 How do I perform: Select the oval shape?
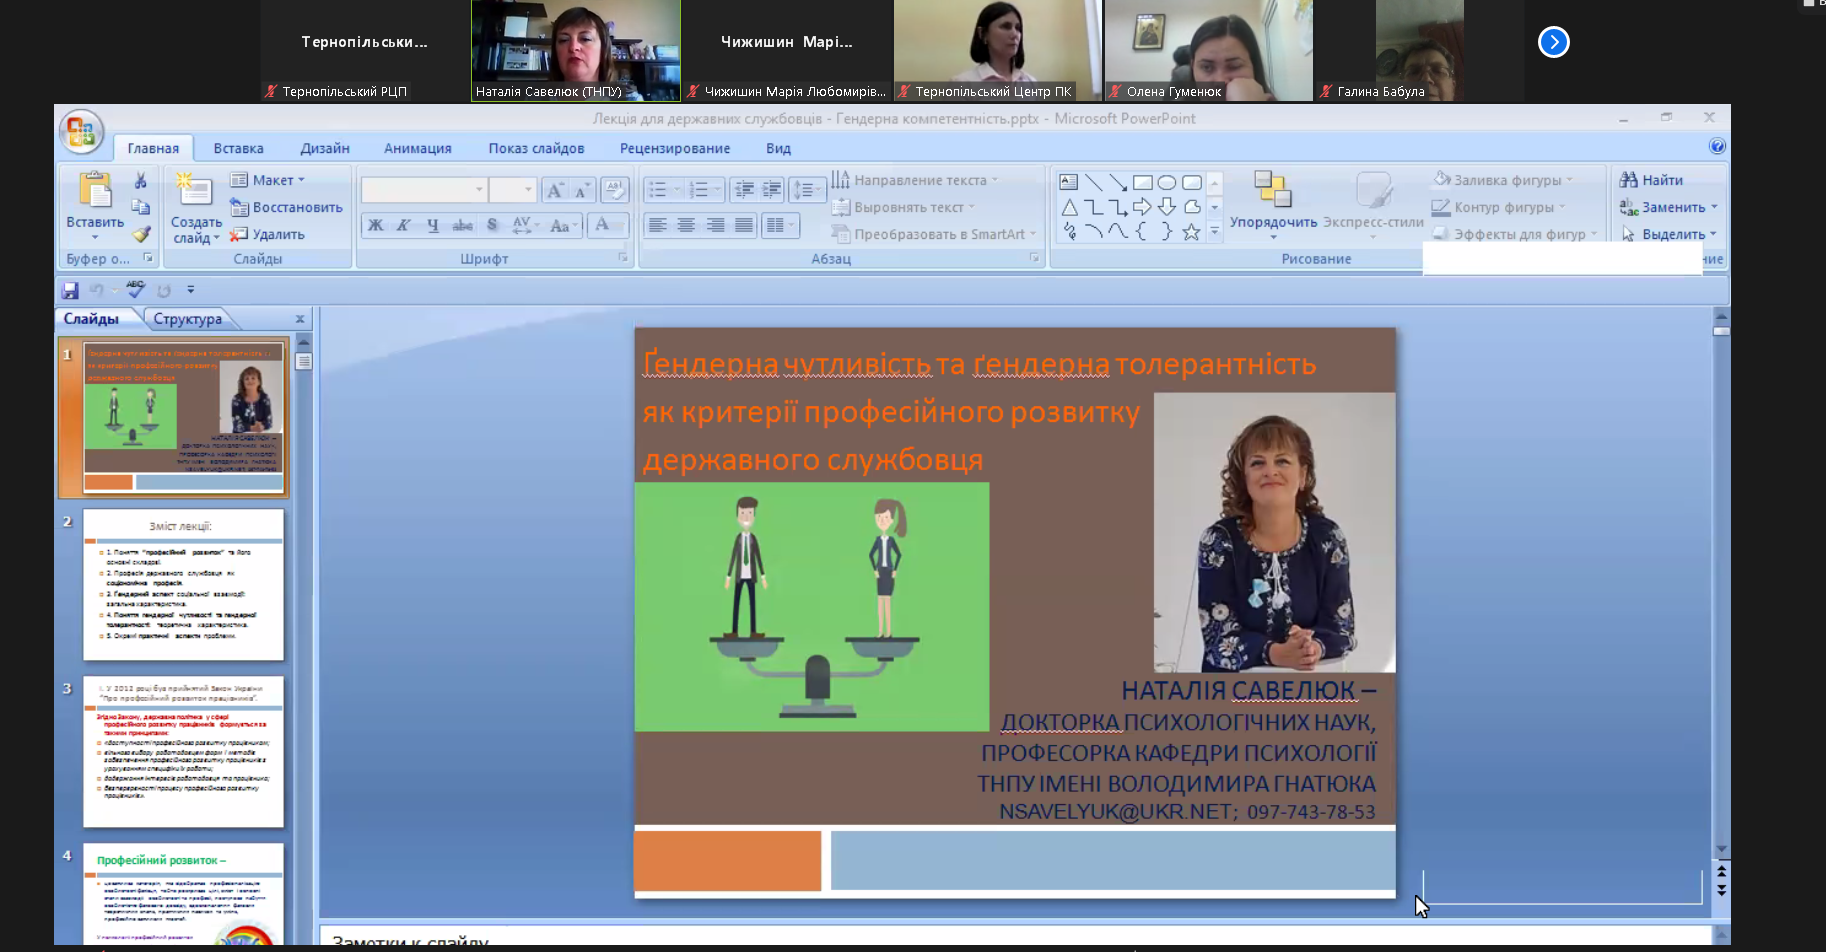[x=1167, y=182]
